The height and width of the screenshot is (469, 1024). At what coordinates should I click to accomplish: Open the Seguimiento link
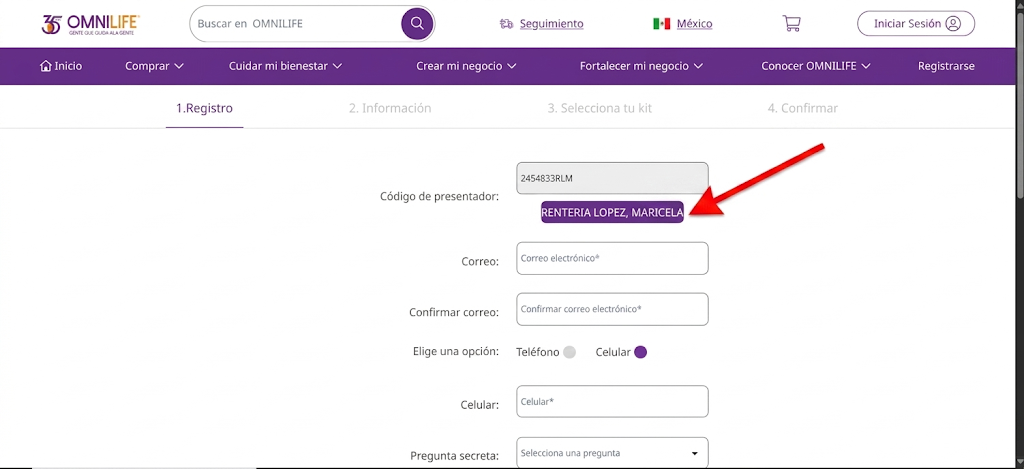click(552, 24)
